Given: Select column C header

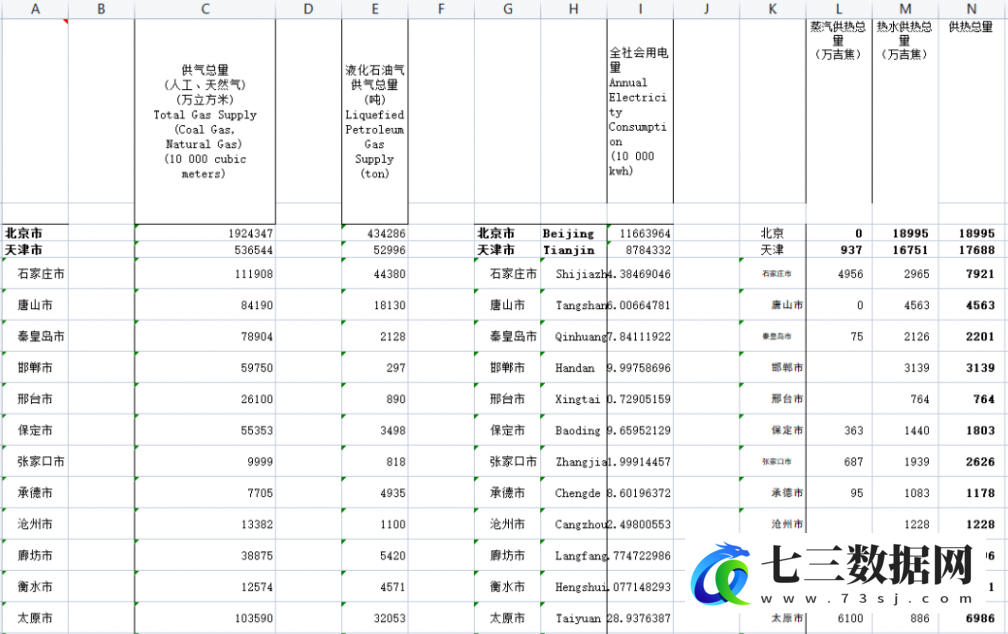Looking at the screenshot, I should click(x=205, y=9).
